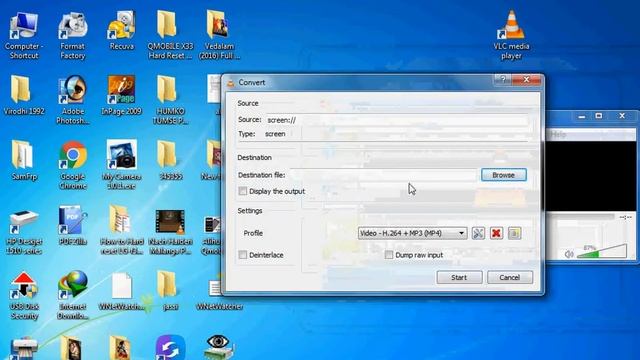
Task: Select the Recuva desktop icon
Action: [122, 31]
